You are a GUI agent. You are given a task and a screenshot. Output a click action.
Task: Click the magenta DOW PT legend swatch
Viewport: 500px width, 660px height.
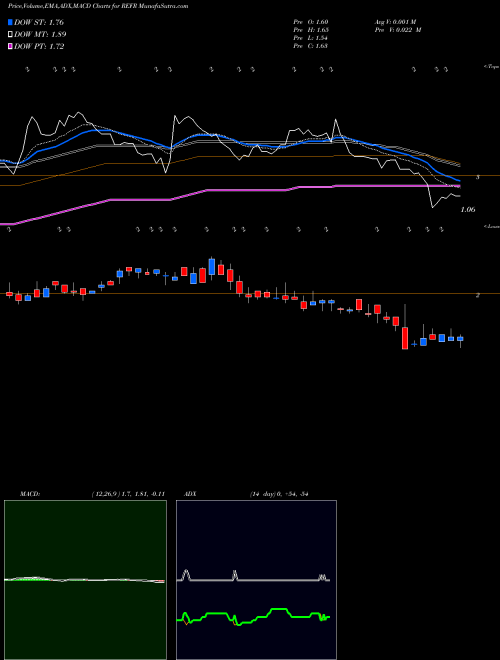[10, 47]
